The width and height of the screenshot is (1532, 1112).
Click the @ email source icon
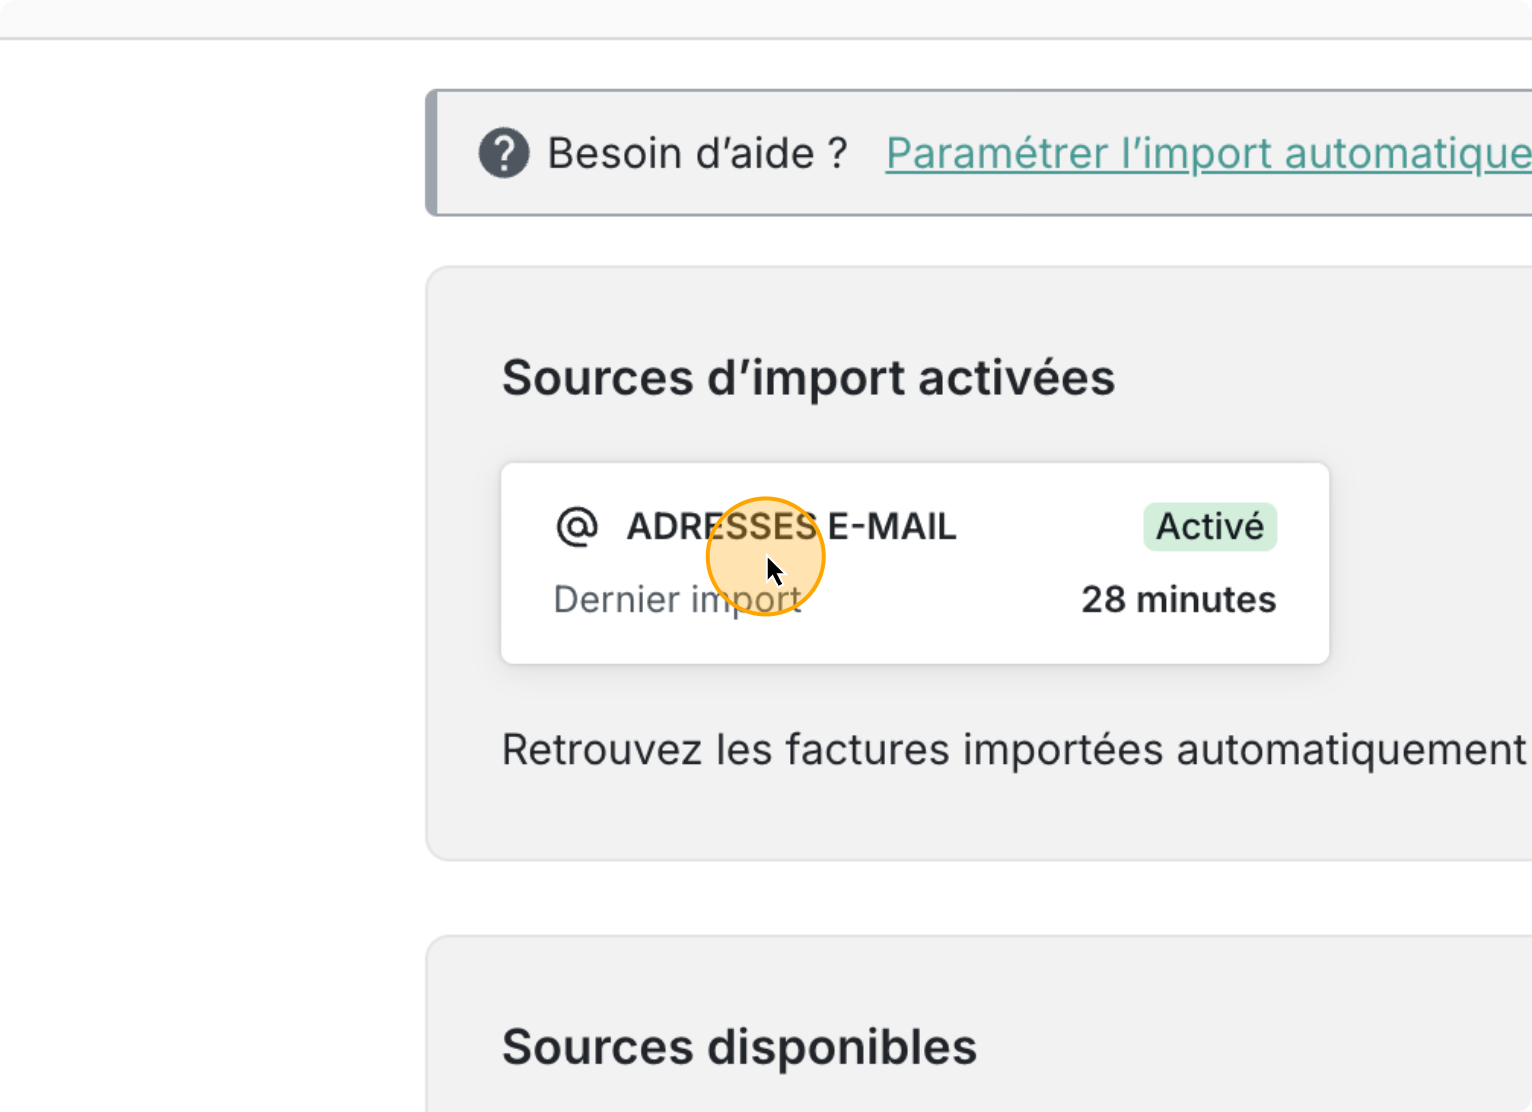tap(577, 526)
